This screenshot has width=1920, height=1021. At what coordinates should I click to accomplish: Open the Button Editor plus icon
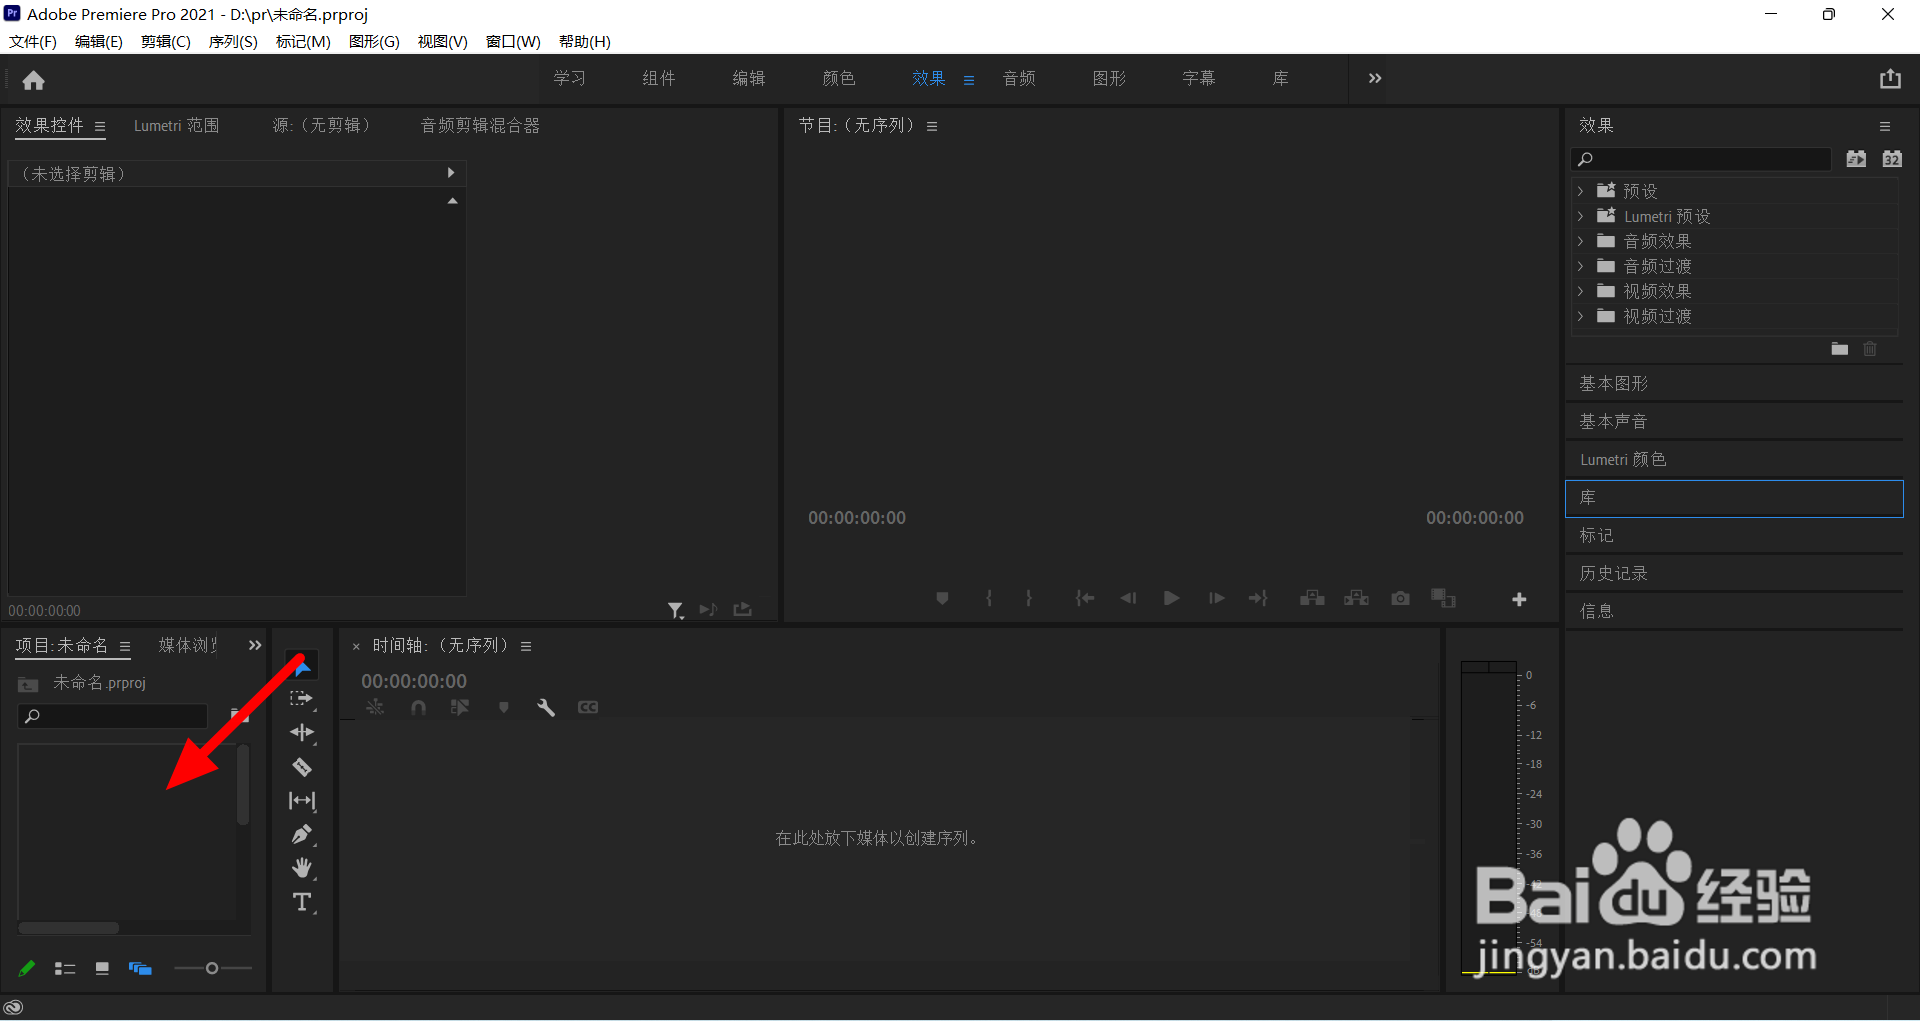coord(1519,599)
